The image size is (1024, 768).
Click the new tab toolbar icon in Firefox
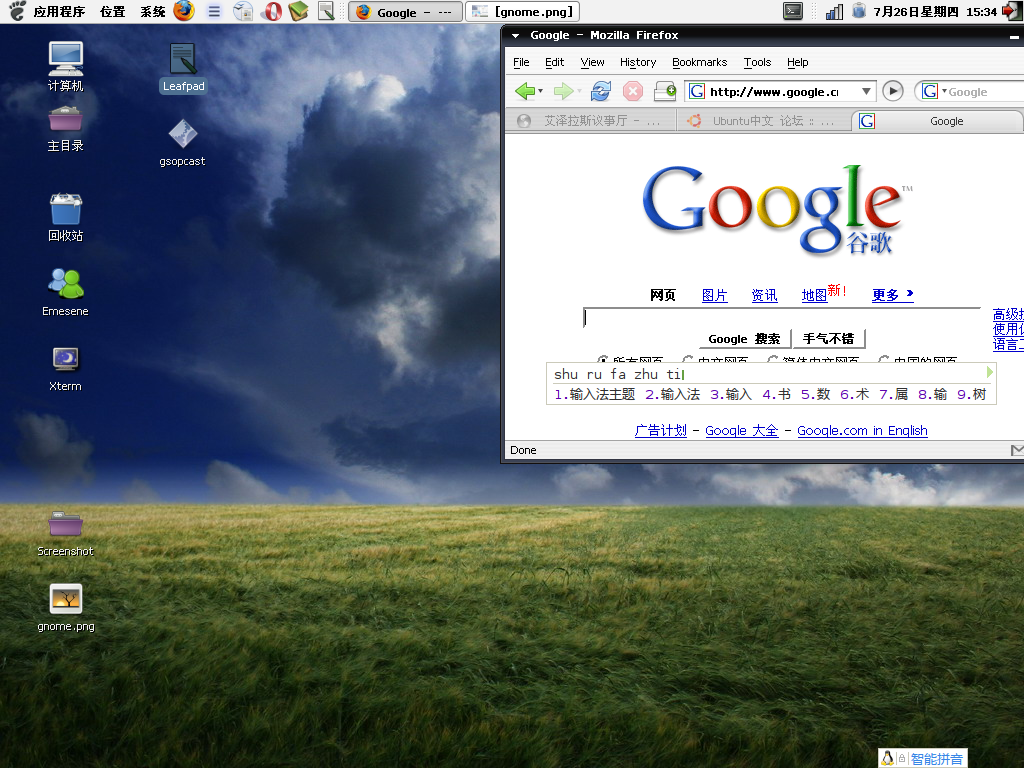point(665,91)
